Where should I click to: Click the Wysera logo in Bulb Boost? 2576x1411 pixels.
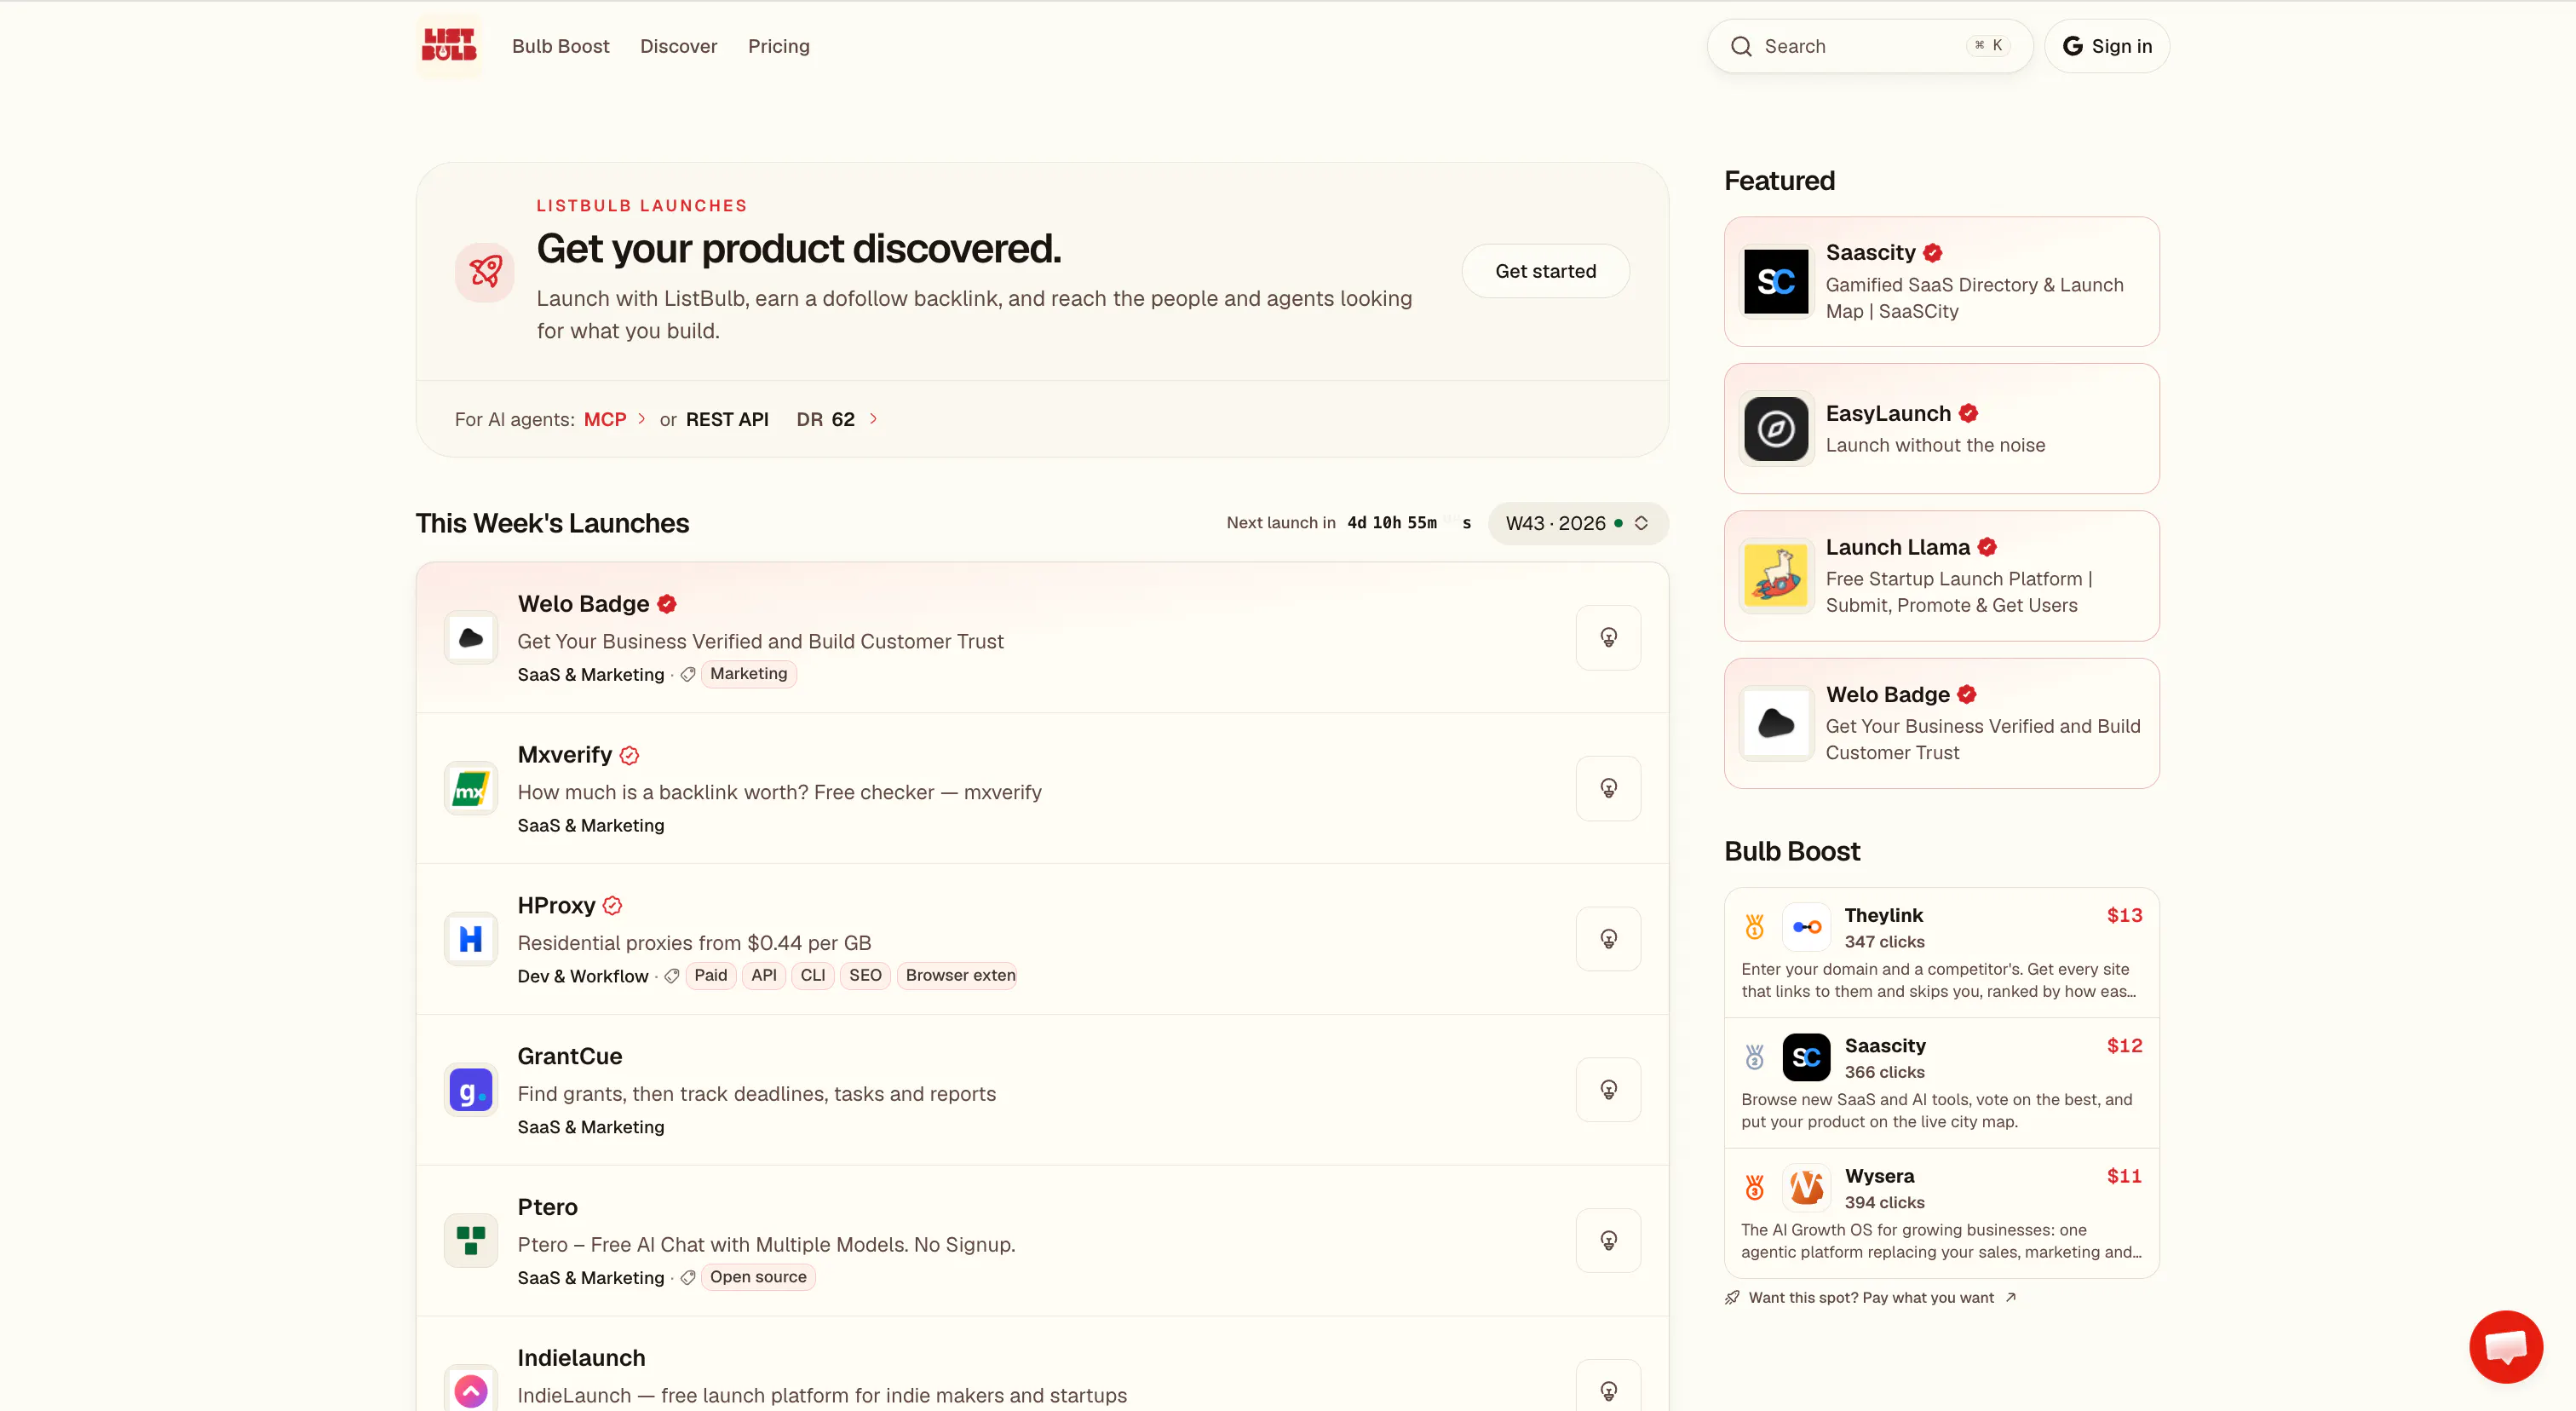1806,1188
